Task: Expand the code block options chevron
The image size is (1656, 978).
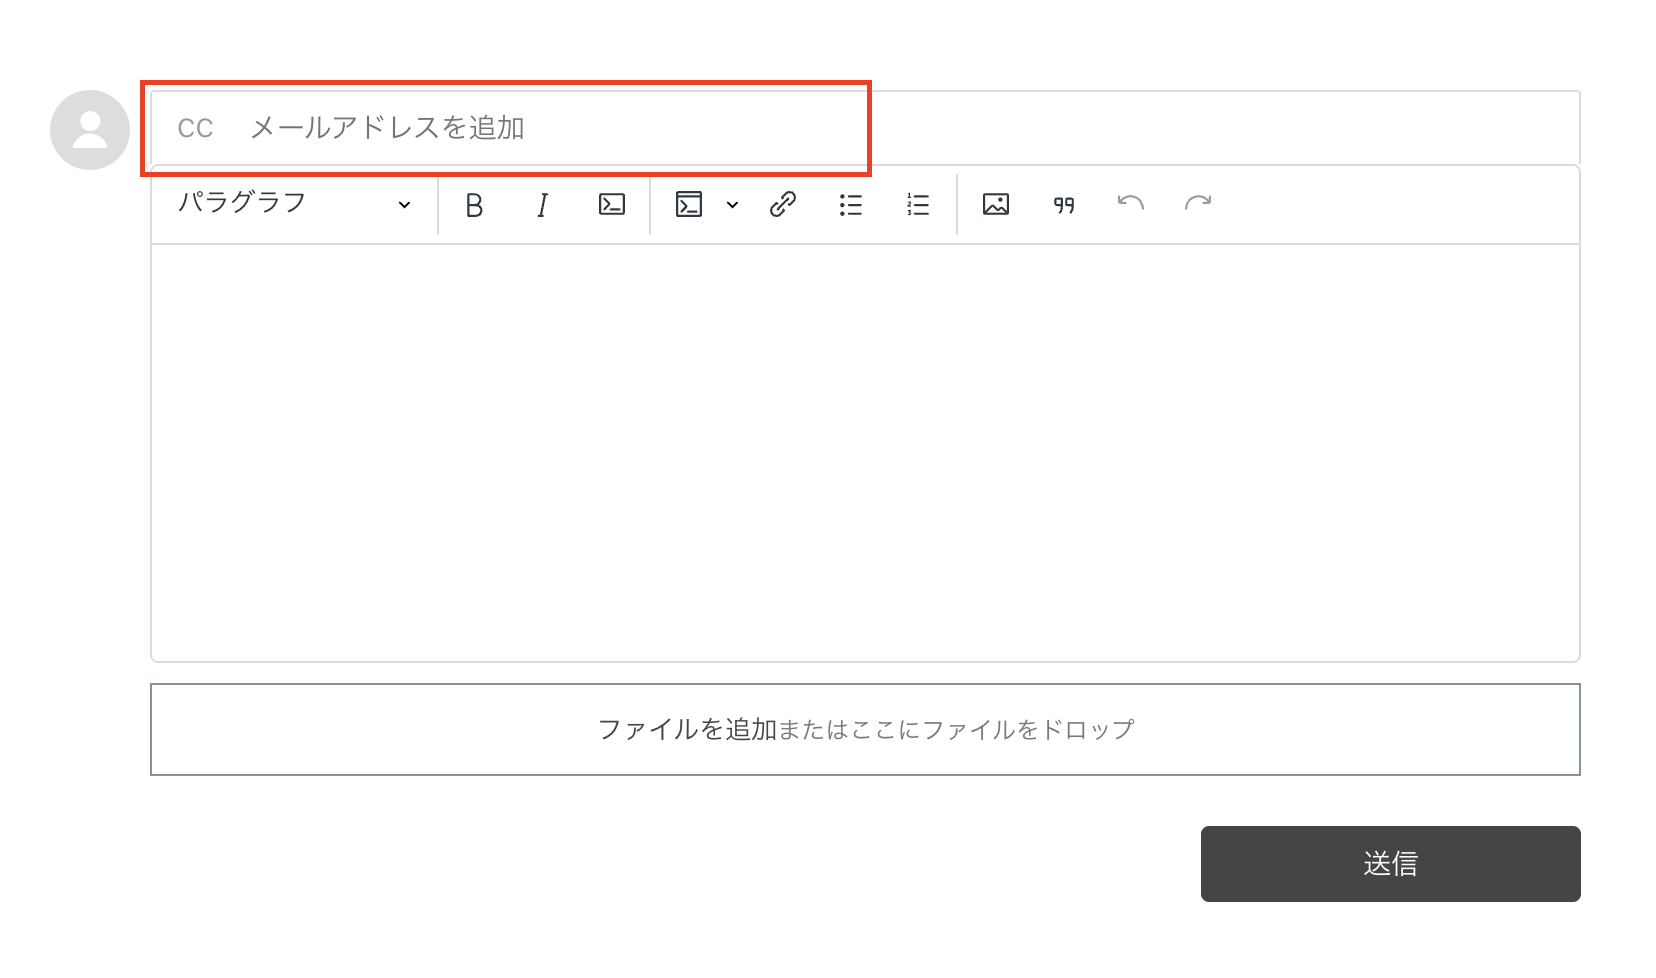Action: tap(733, 205)
